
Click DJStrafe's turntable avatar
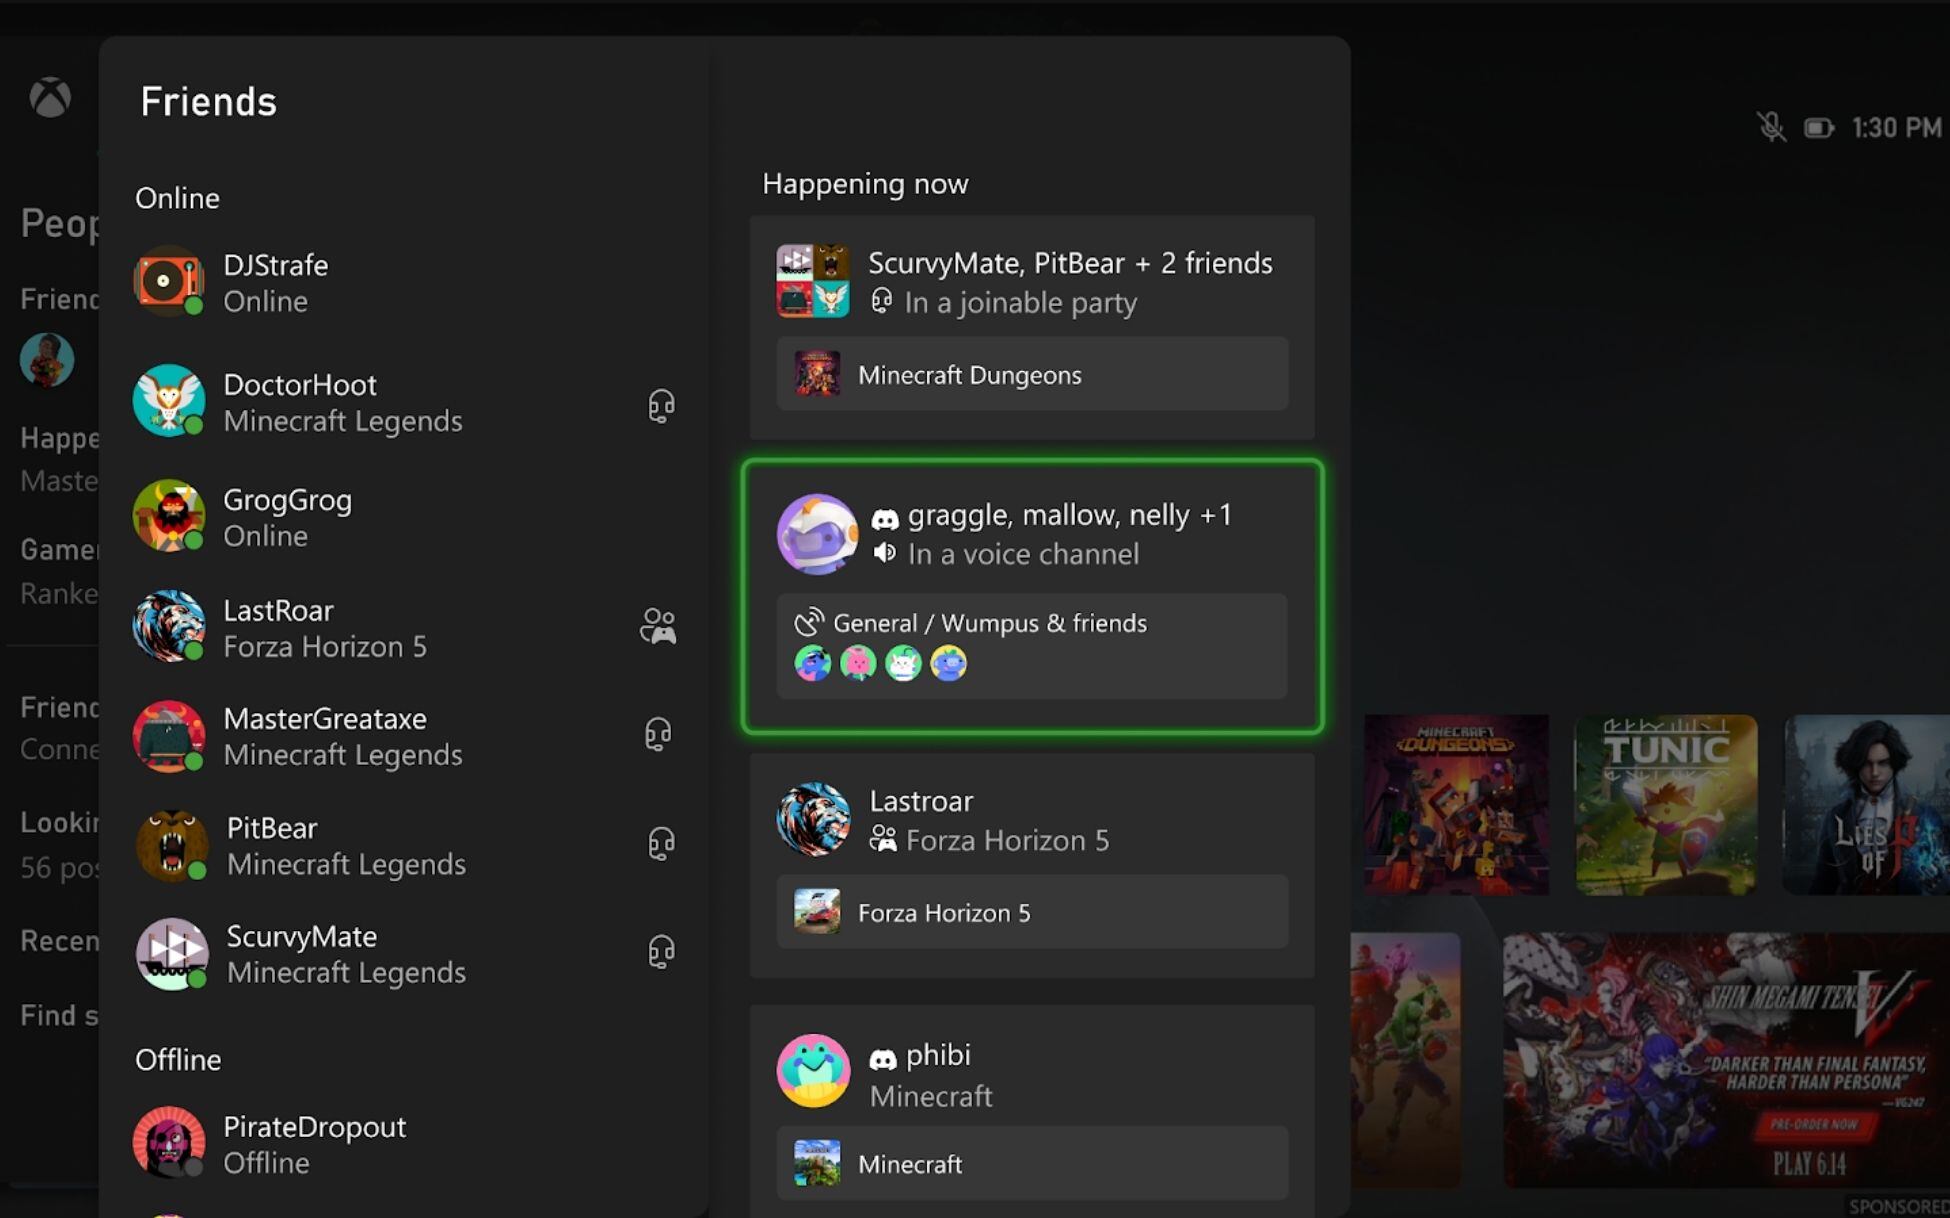pos(169,281)
